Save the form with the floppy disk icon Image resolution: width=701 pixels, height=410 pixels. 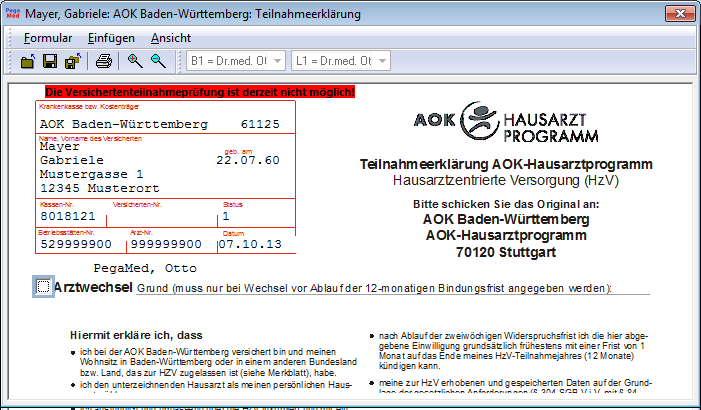pos(50,62)
